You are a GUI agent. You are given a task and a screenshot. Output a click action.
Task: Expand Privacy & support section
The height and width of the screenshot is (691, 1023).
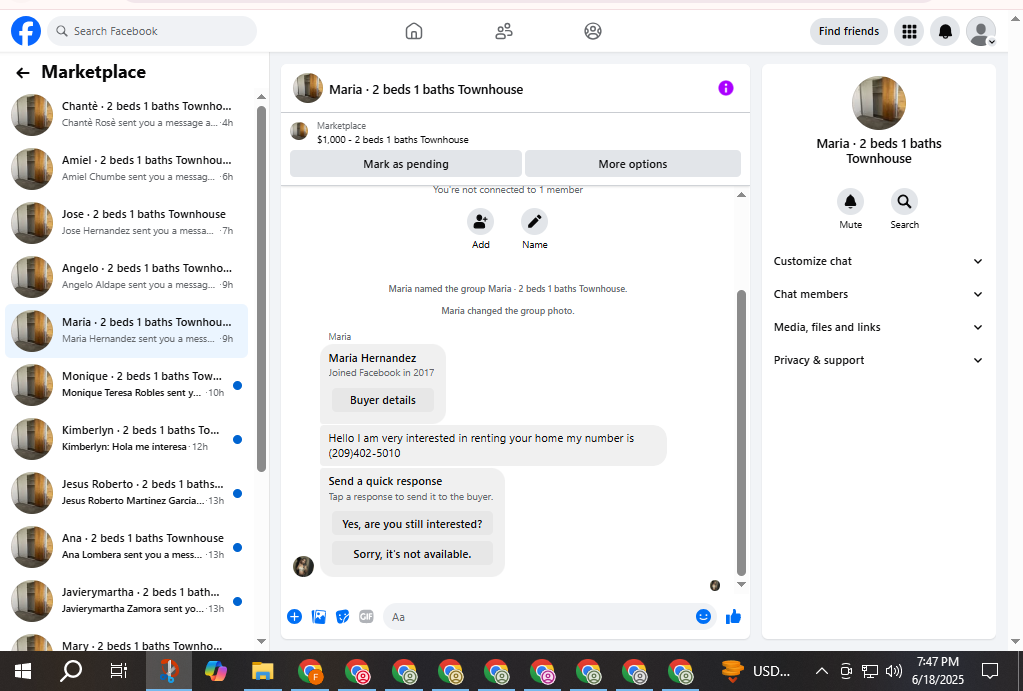coord(878,360)
